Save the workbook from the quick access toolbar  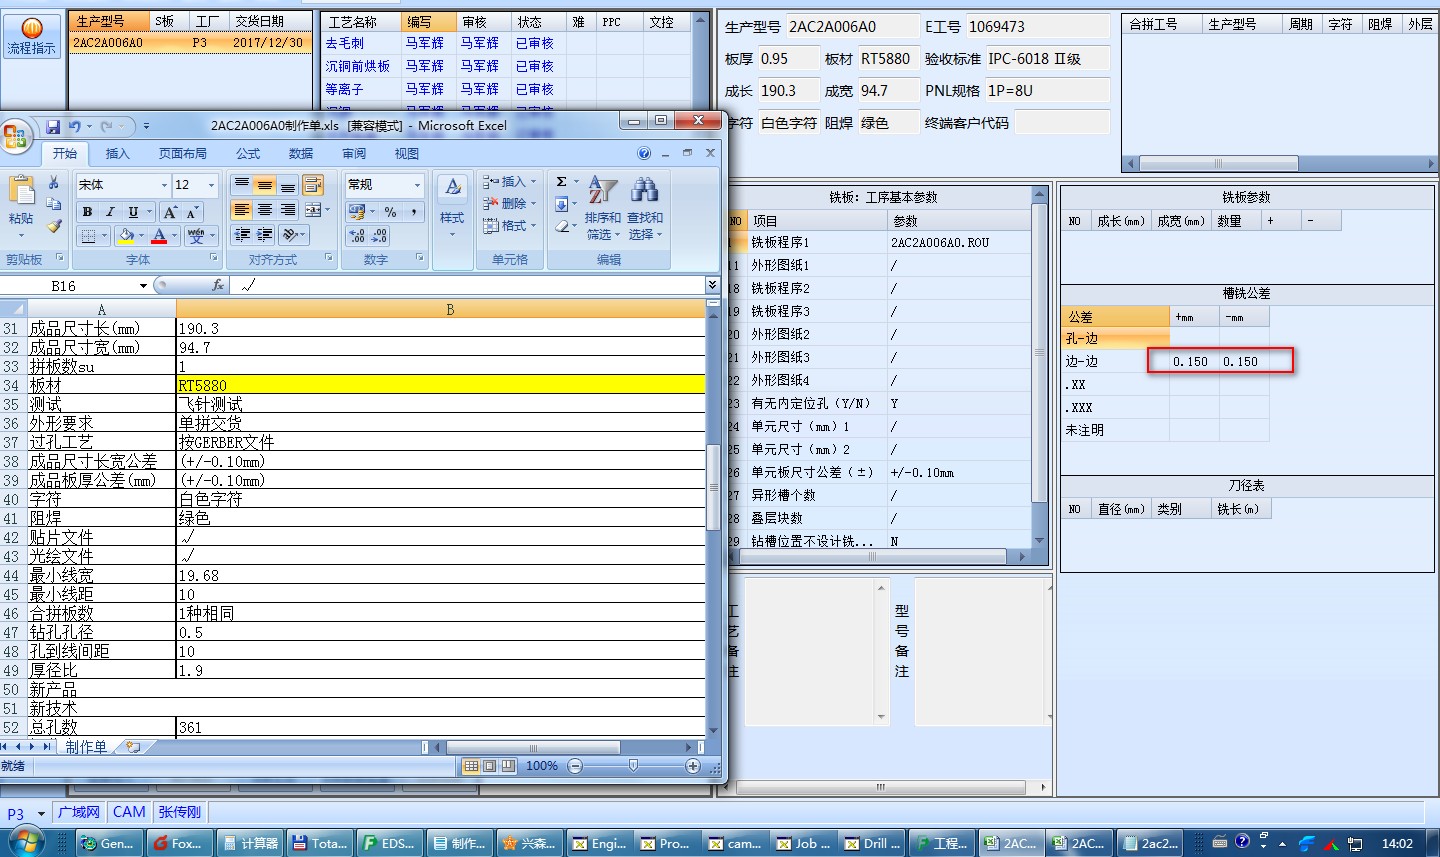pyautogui.click(x=52, y=127)
